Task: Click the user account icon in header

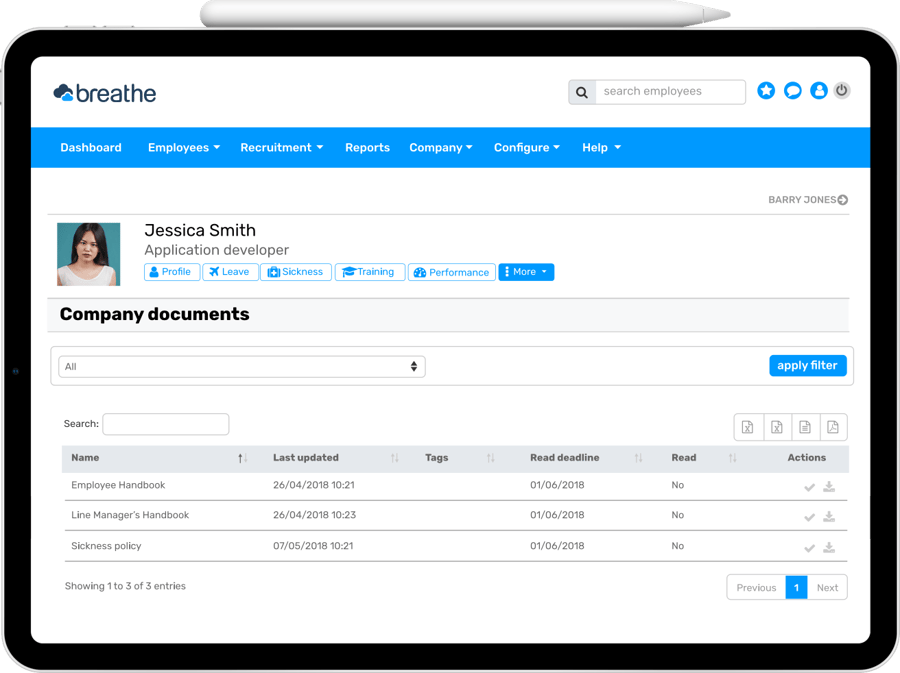Action: 819,91
